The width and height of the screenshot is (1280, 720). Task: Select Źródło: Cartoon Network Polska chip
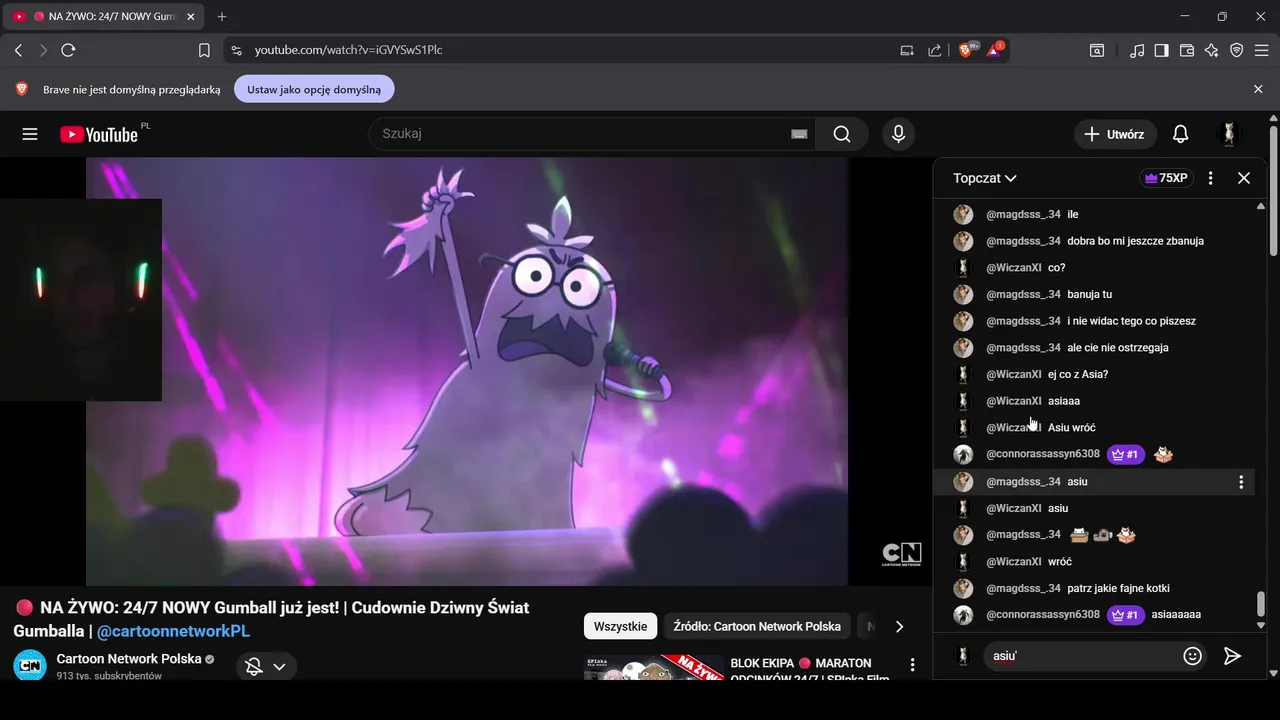pyautogui.click(x=757, y=626)
